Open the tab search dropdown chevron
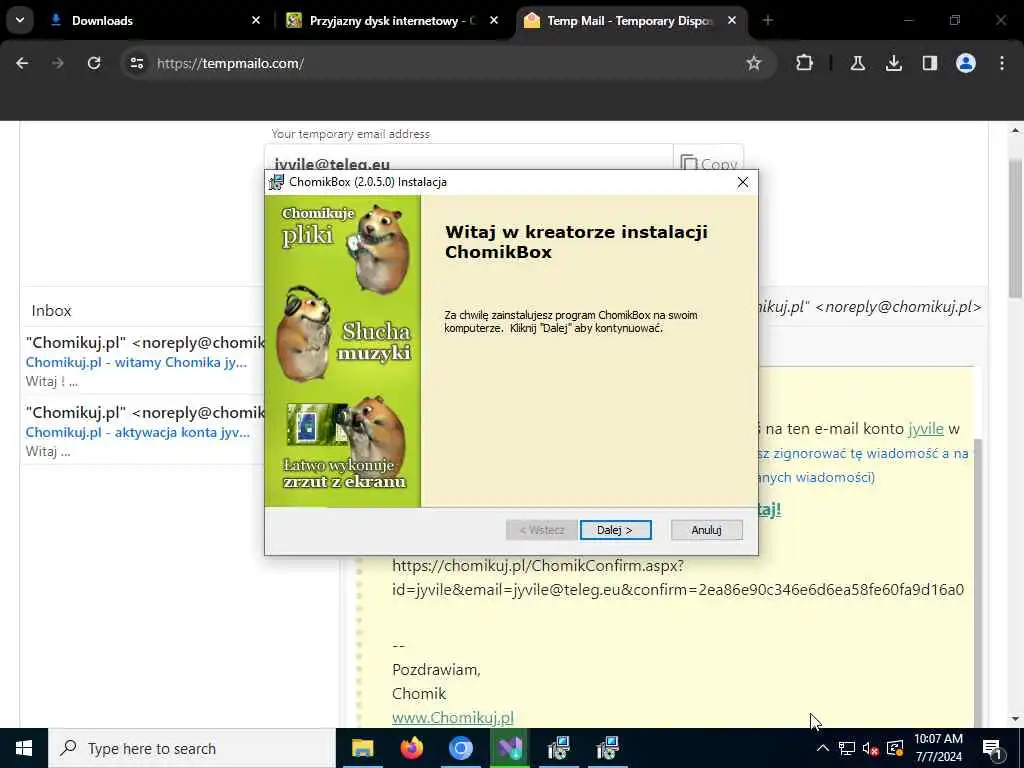Screen dimensions: 1024x768 (x=20, y=20)
